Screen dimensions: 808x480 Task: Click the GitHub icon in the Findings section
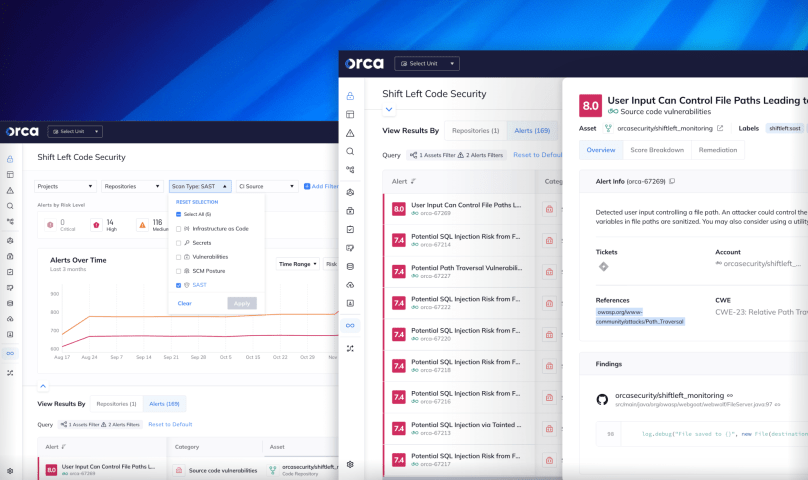tap(602, 400)
